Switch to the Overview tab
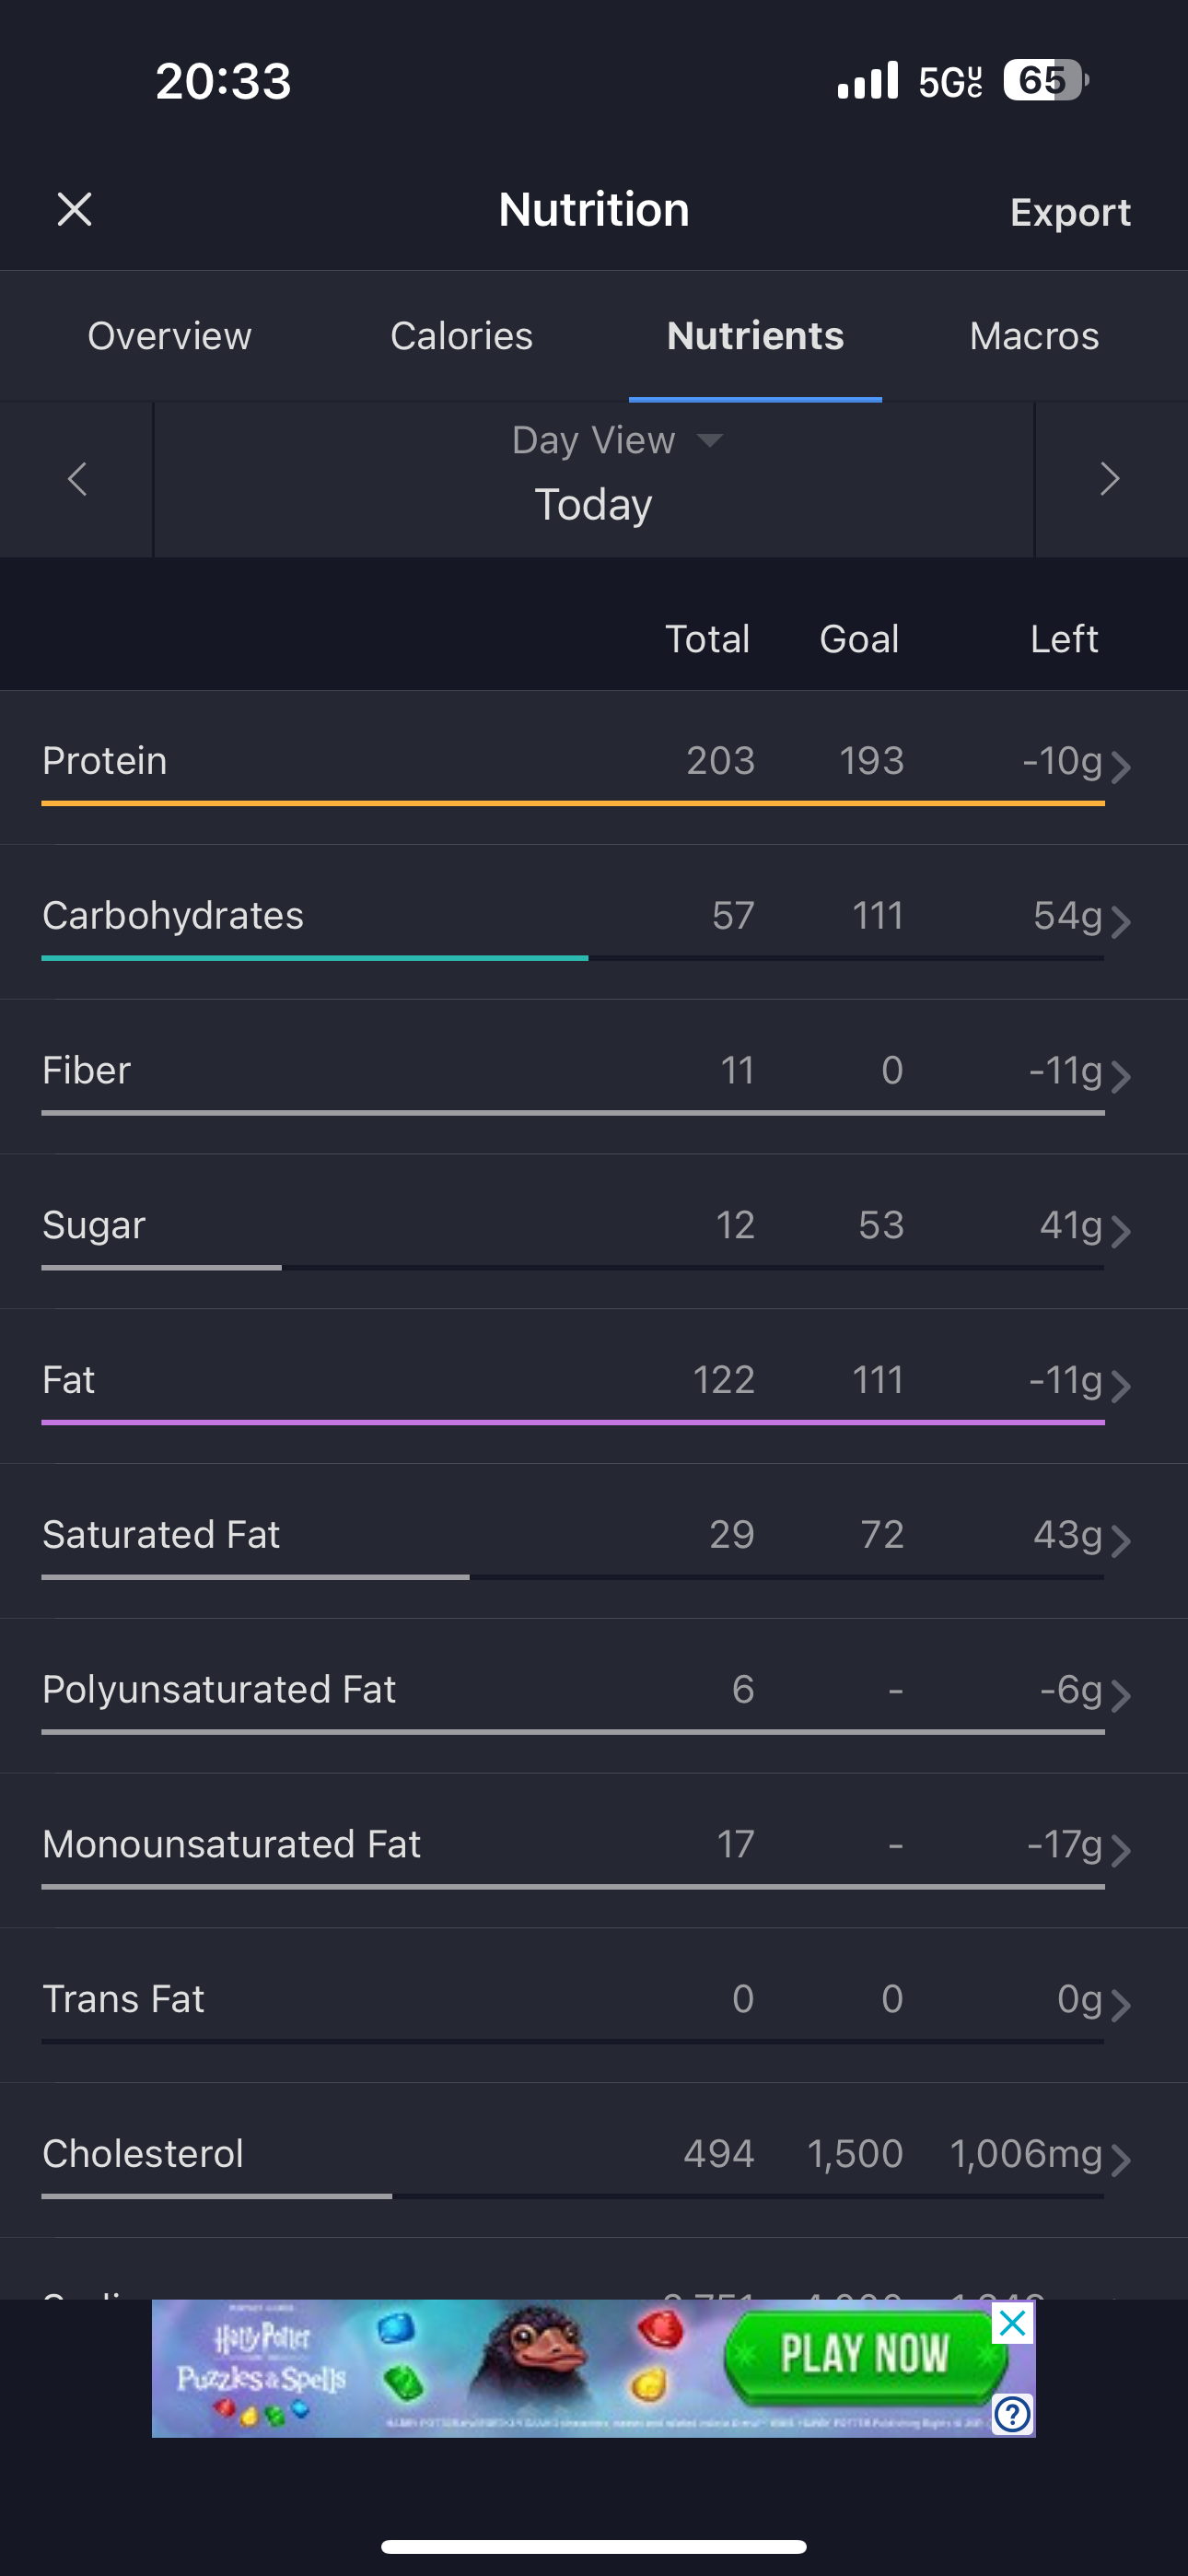The image size is (1188, 2576). [169, 336]
